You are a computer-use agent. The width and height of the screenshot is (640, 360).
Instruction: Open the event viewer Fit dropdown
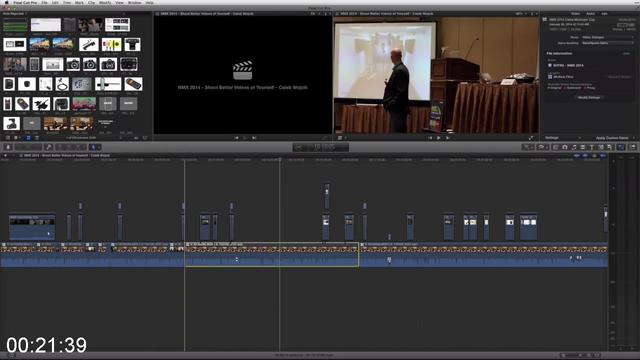click(x=314, y=13)
